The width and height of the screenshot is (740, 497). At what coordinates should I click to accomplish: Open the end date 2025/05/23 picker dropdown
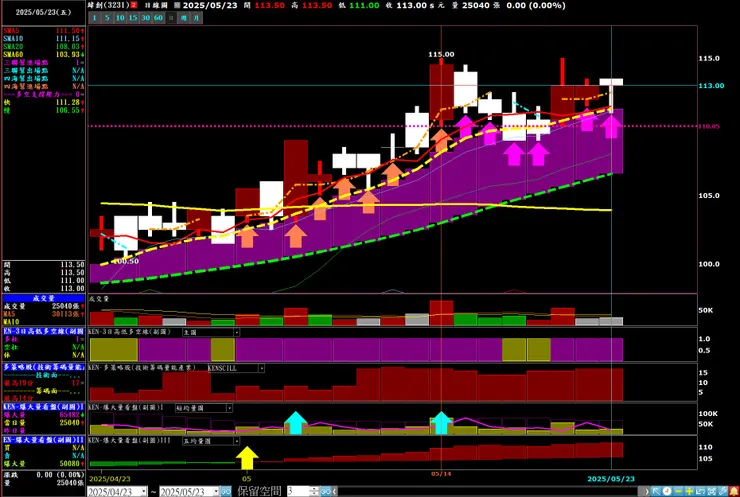coord(216,492)
